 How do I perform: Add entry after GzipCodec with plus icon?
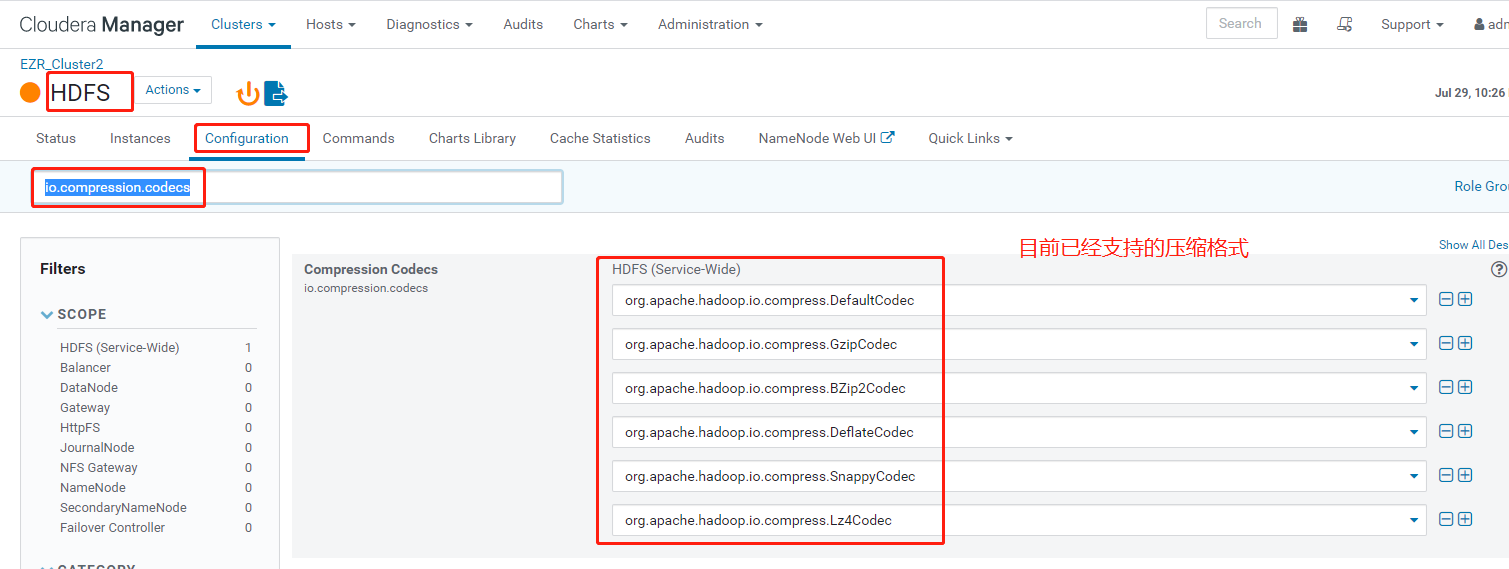(1465, 343)
